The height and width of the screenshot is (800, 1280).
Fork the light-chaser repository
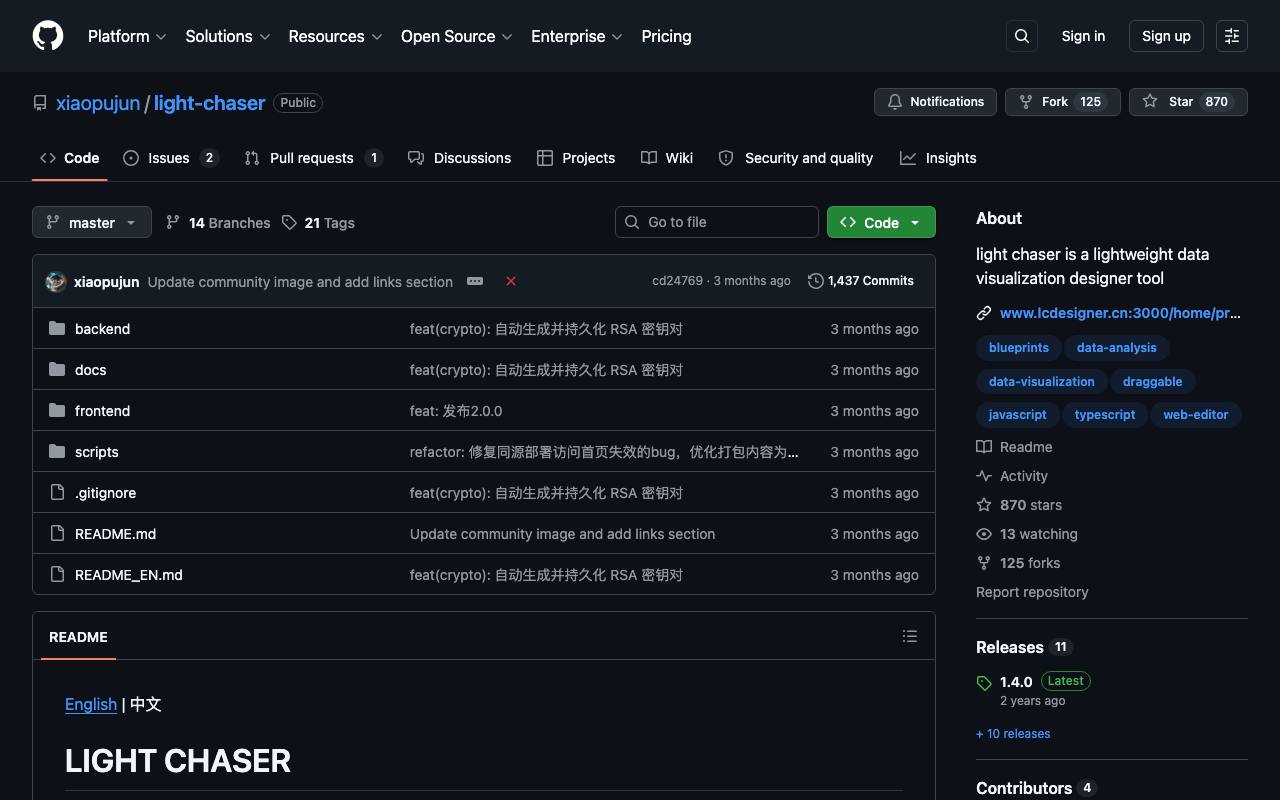pyautogui.click(x=1063, y=102)
